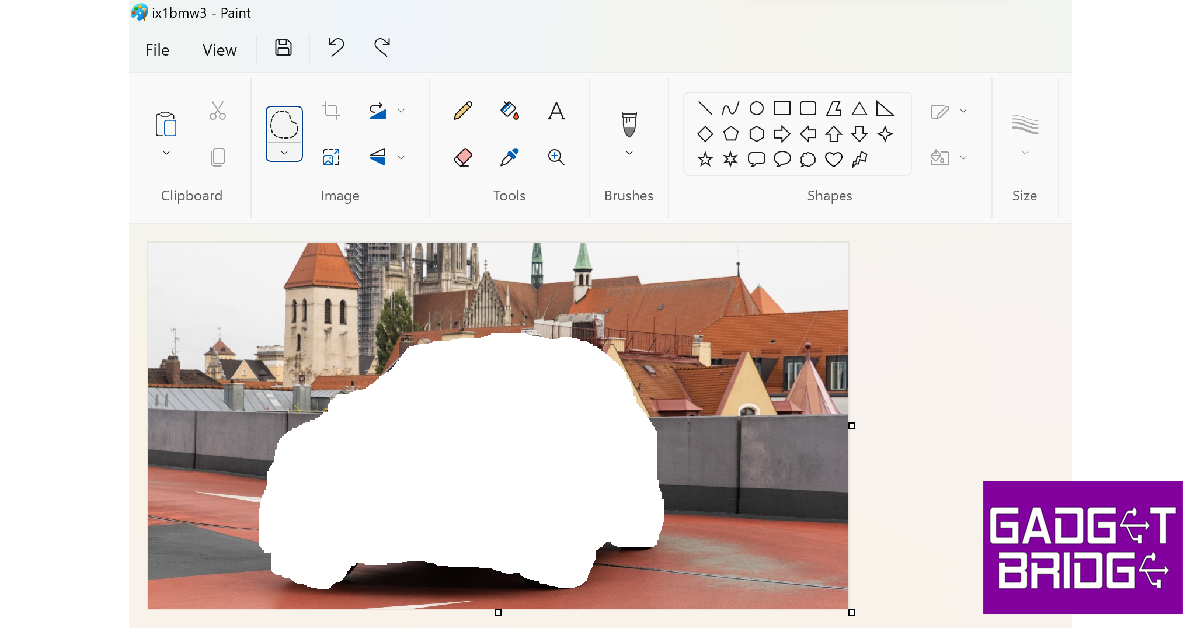The width and height of the screenshot is (1200, 628).
Task: Click the Cut scissors icon
Action: (x=217, y=110)
